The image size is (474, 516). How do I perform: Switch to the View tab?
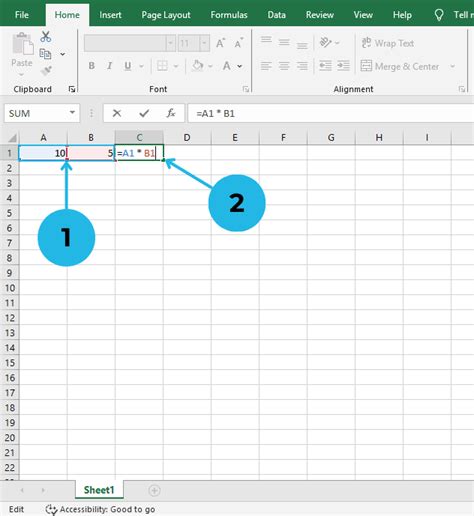pos(363,15)
